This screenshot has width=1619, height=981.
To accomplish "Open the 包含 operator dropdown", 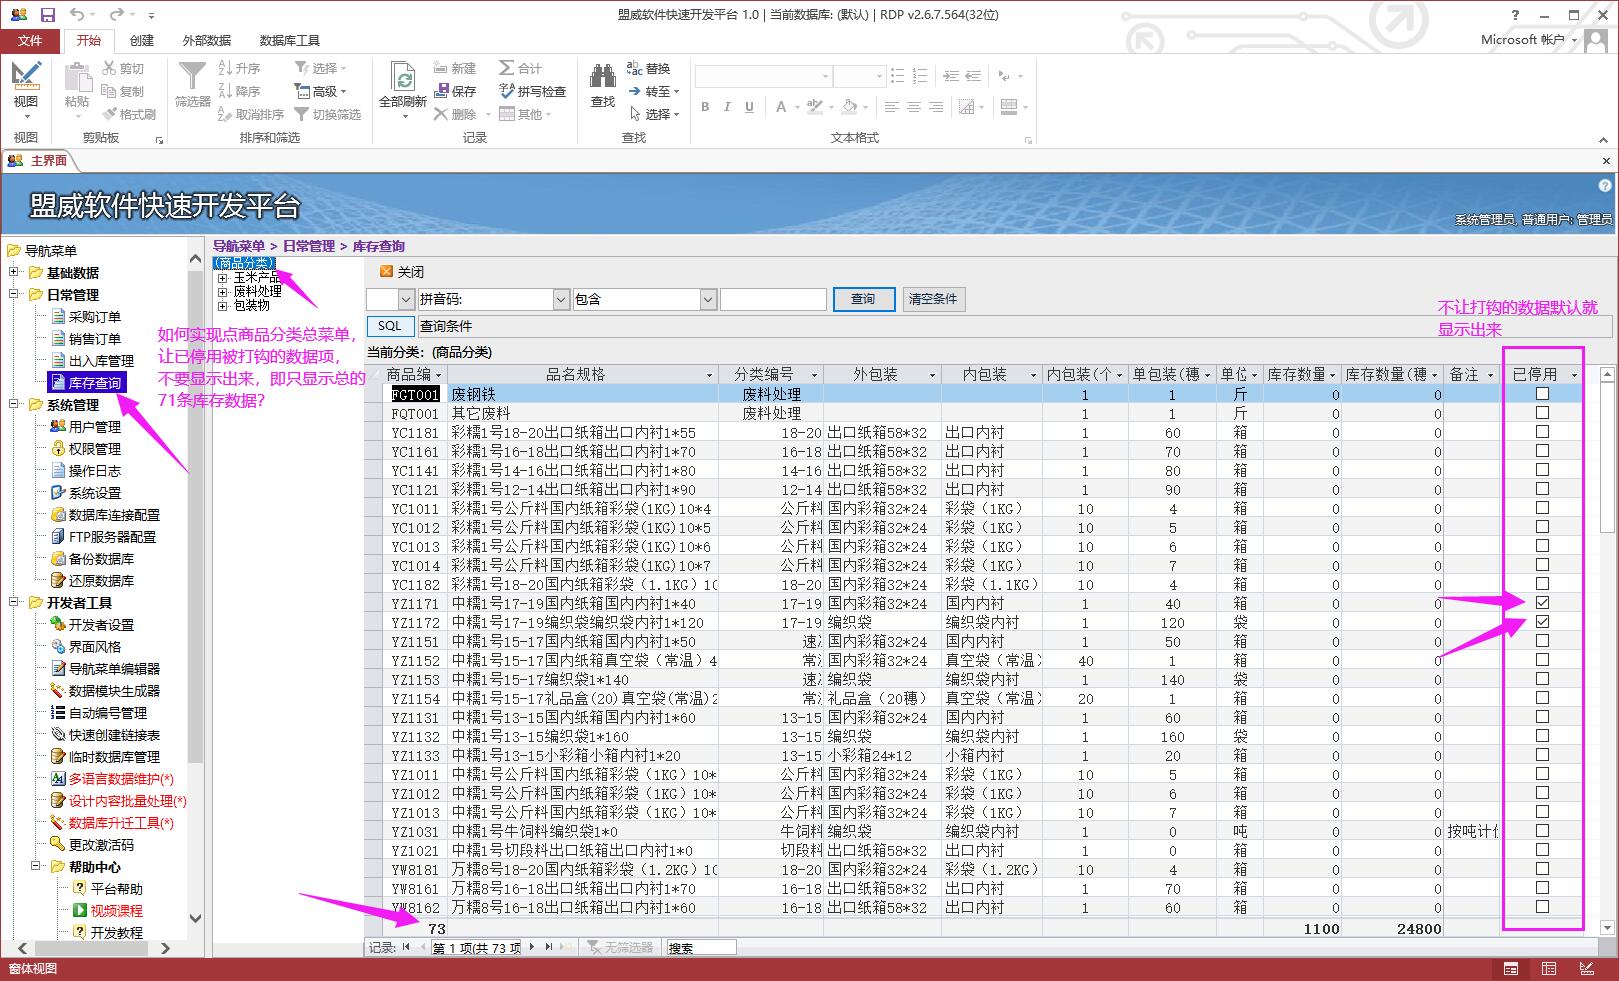I will (x=708, y=299).
